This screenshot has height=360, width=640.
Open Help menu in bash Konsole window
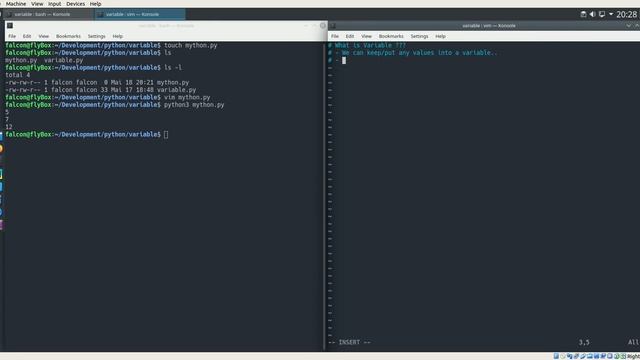tap(118, 36)
